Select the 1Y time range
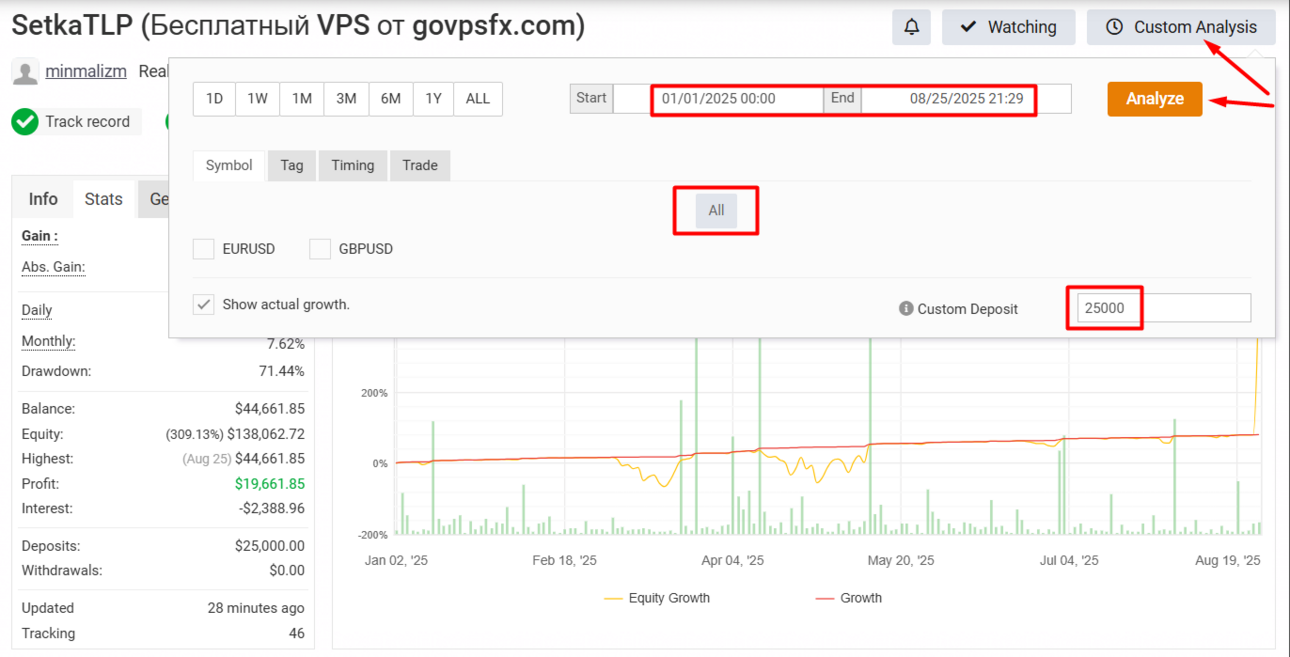 433,99
